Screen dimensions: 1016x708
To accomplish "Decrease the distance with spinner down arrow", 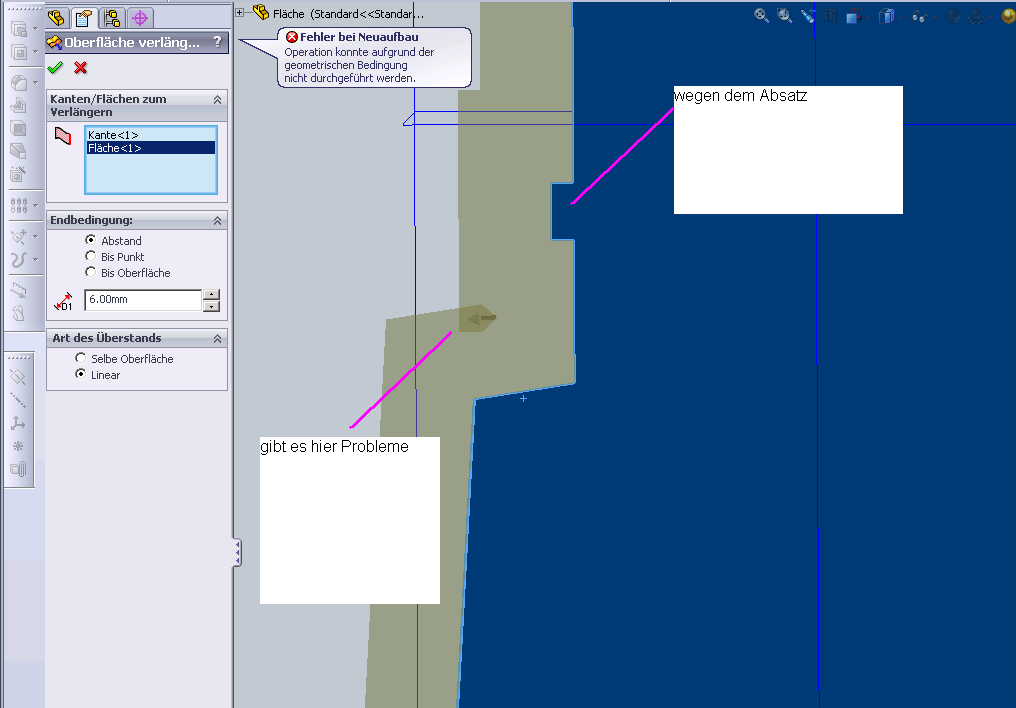I will [x=211, y=306].
